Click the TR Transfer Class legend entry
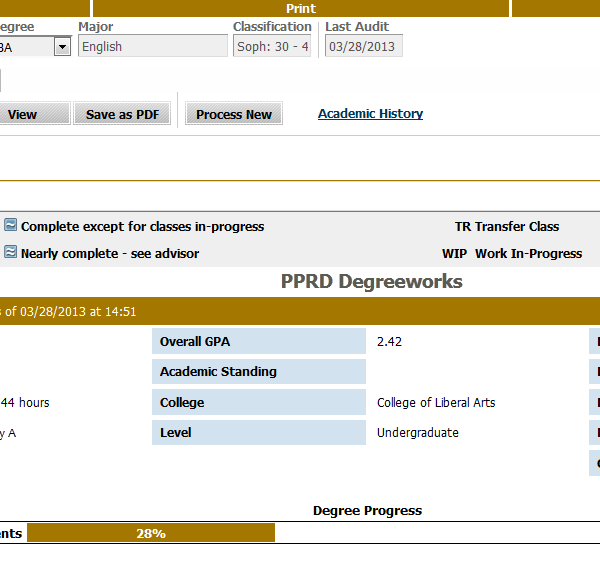600x564 pixels. click(x=506, y=227)
